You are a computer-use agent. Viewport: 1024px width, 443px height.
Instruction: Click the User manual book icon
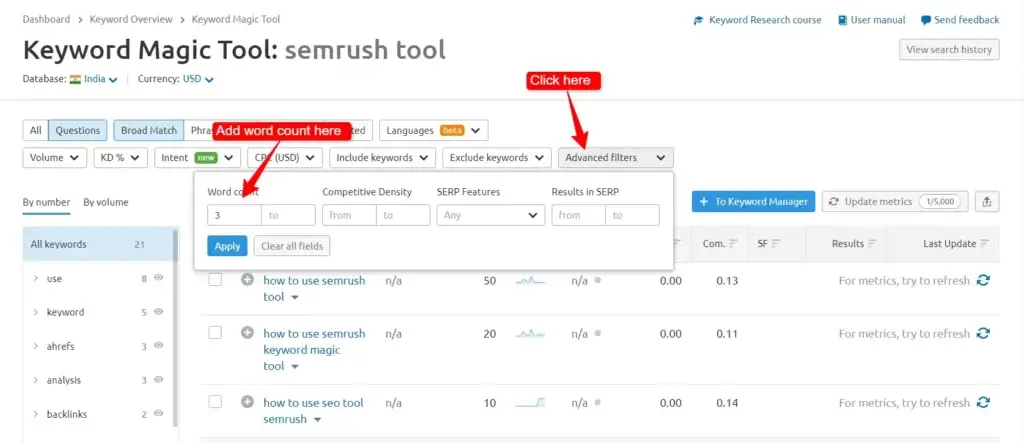point(842,20)
